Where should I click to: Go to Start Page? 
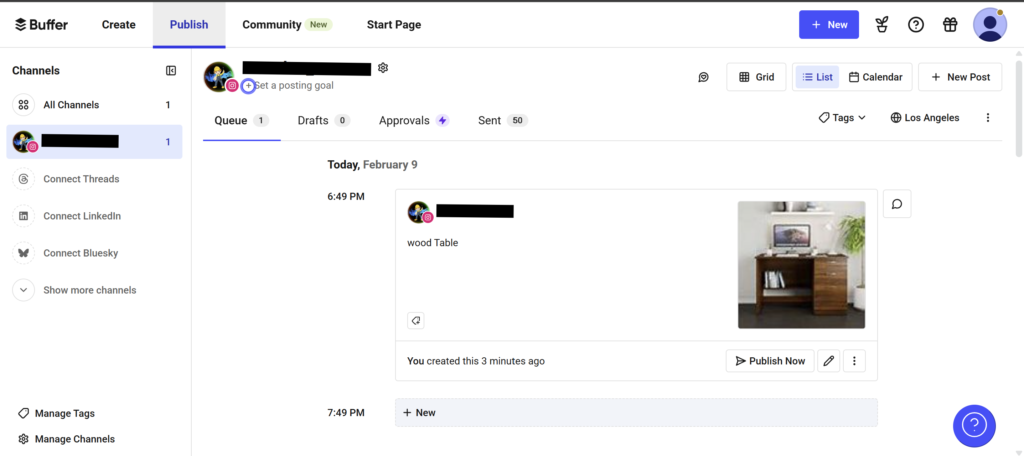tap(394, 25)
